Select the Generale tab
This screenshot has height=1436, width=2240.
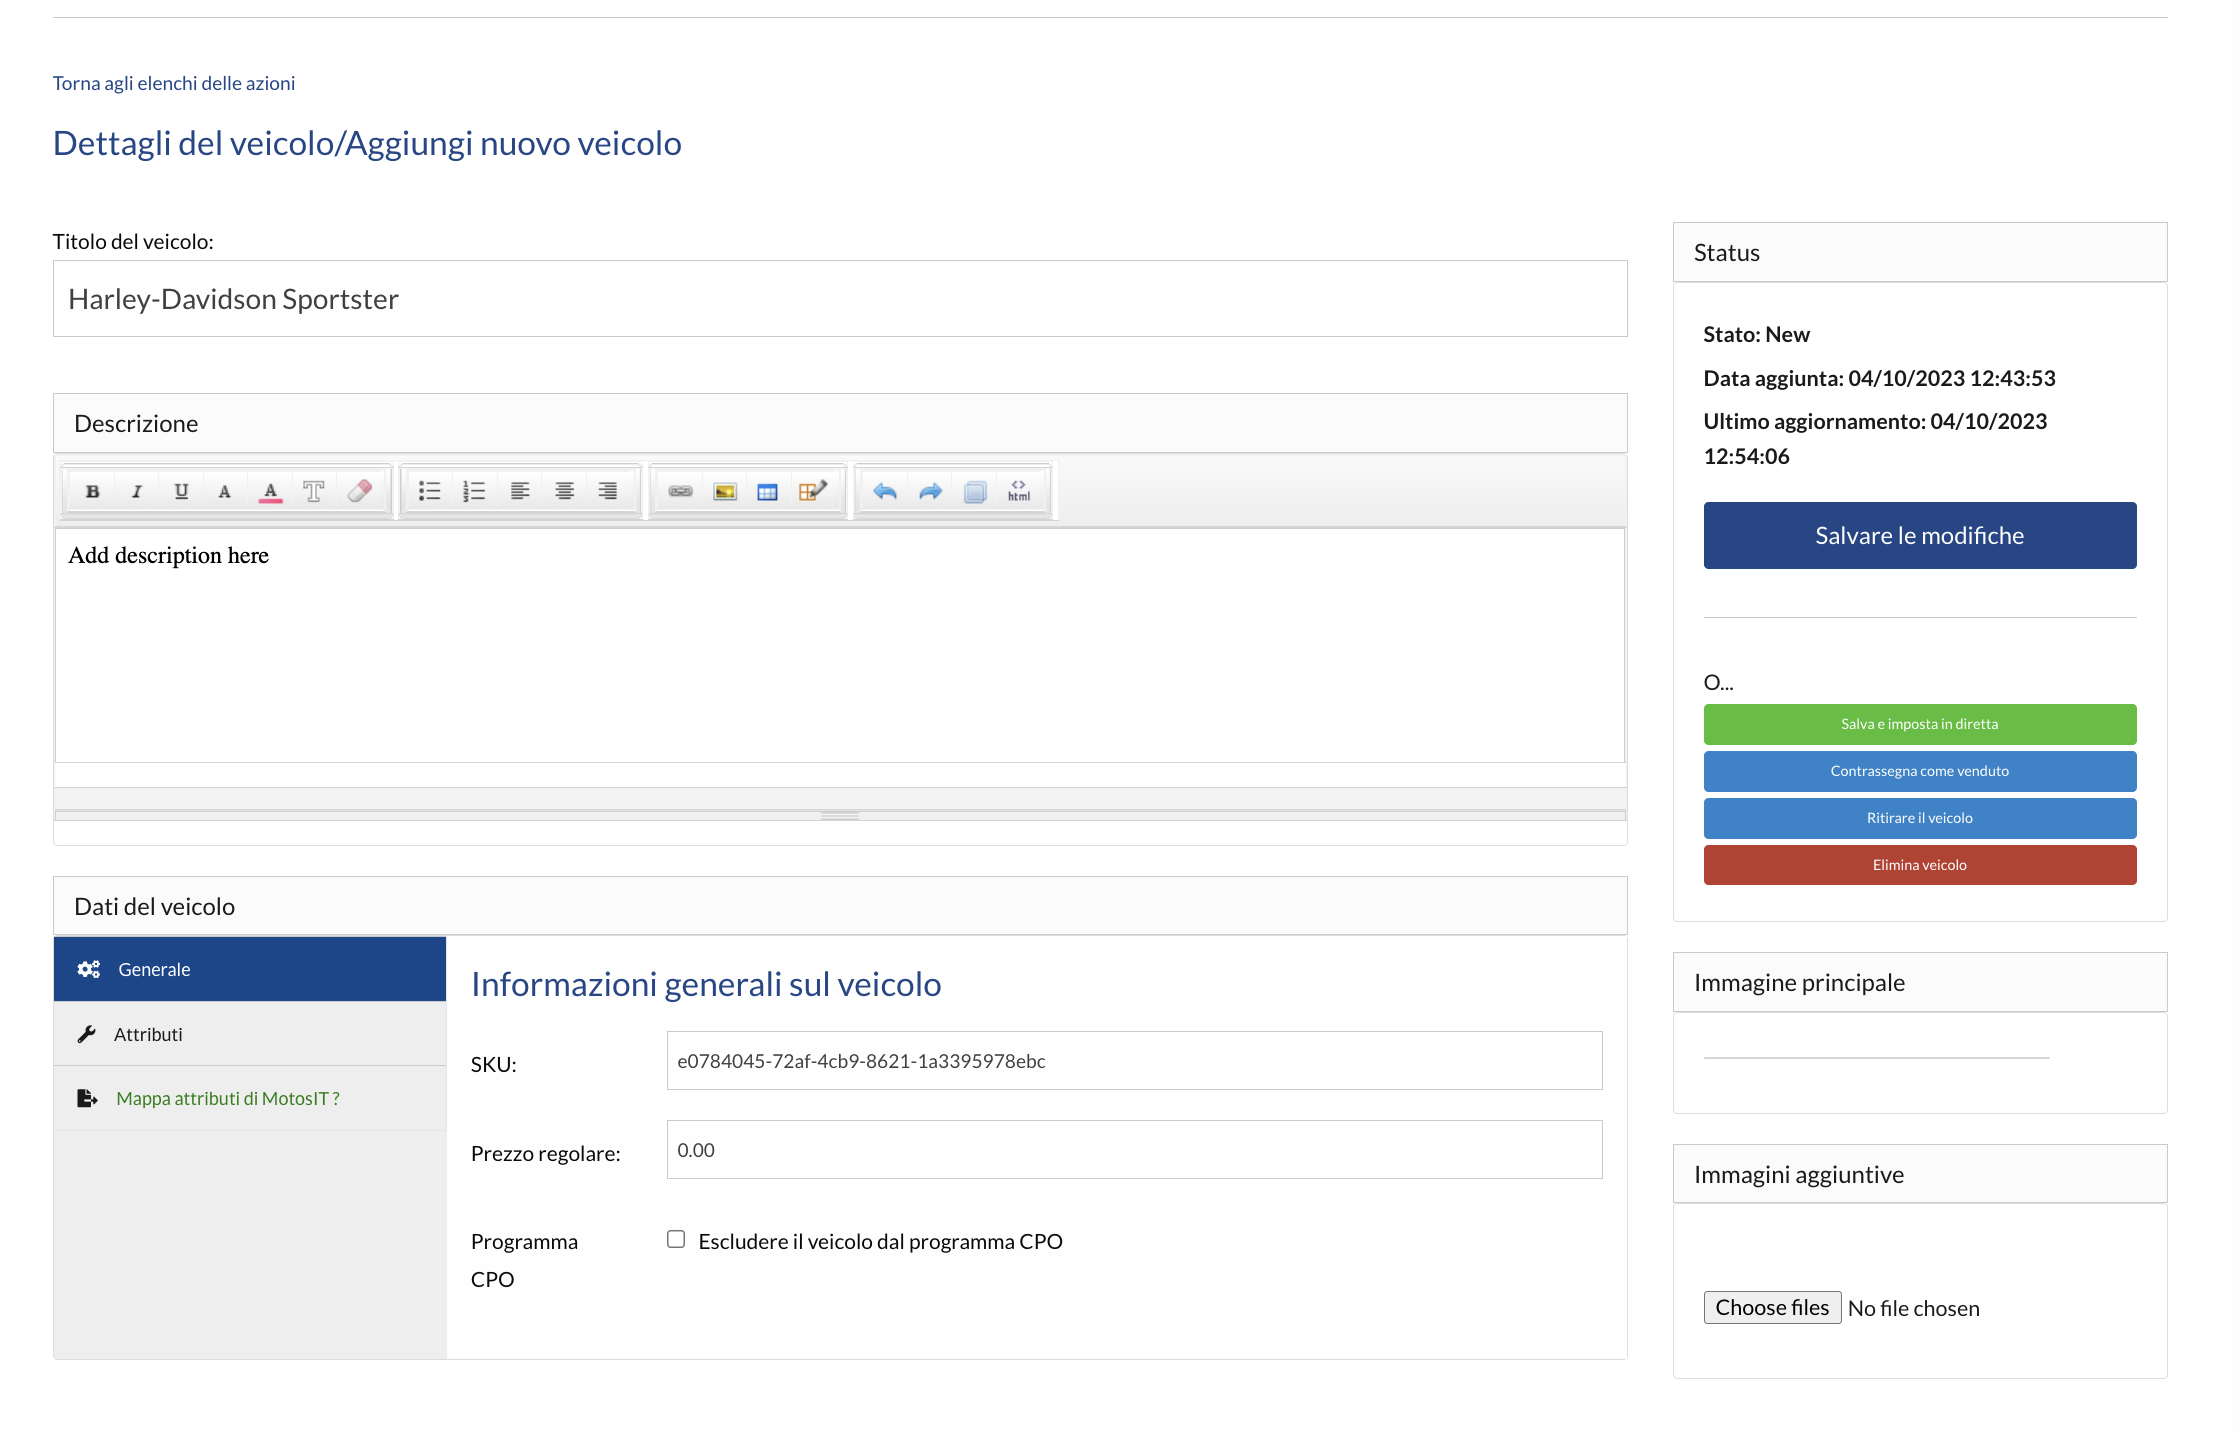(154, 969)
